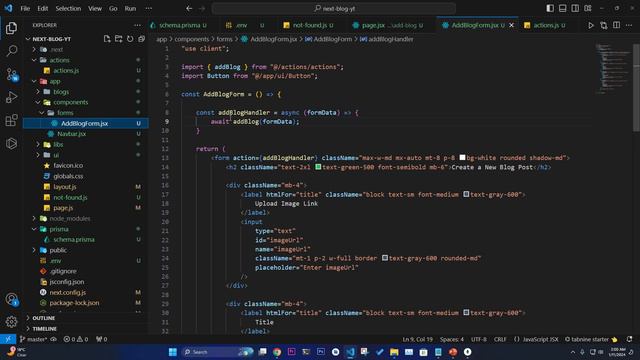Screen dimensions: 640x360
Task: Create a new file in explorer
Action: click(107, 39)
